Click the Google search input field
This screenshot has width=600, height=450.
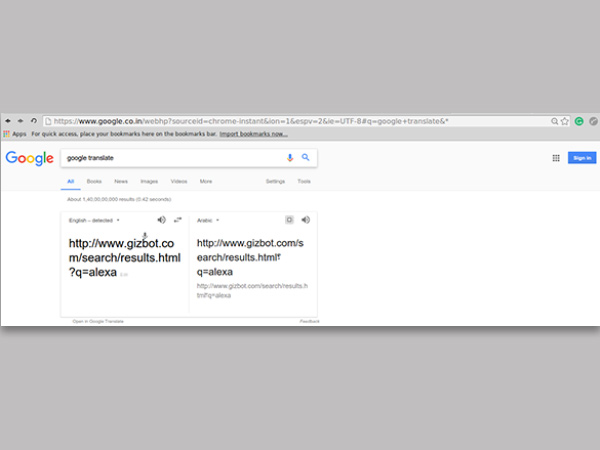pyautogui.click(x=170, y=157)
